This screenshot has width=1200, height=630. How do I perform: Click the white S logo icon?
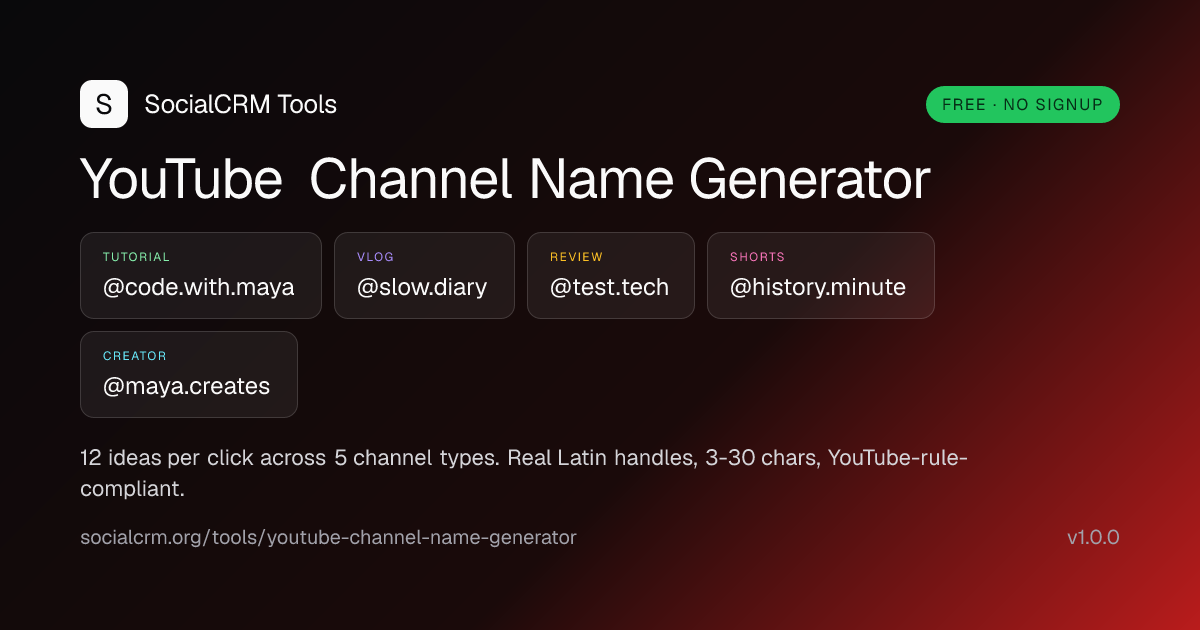pyautogui.click(x=104, y=104)
